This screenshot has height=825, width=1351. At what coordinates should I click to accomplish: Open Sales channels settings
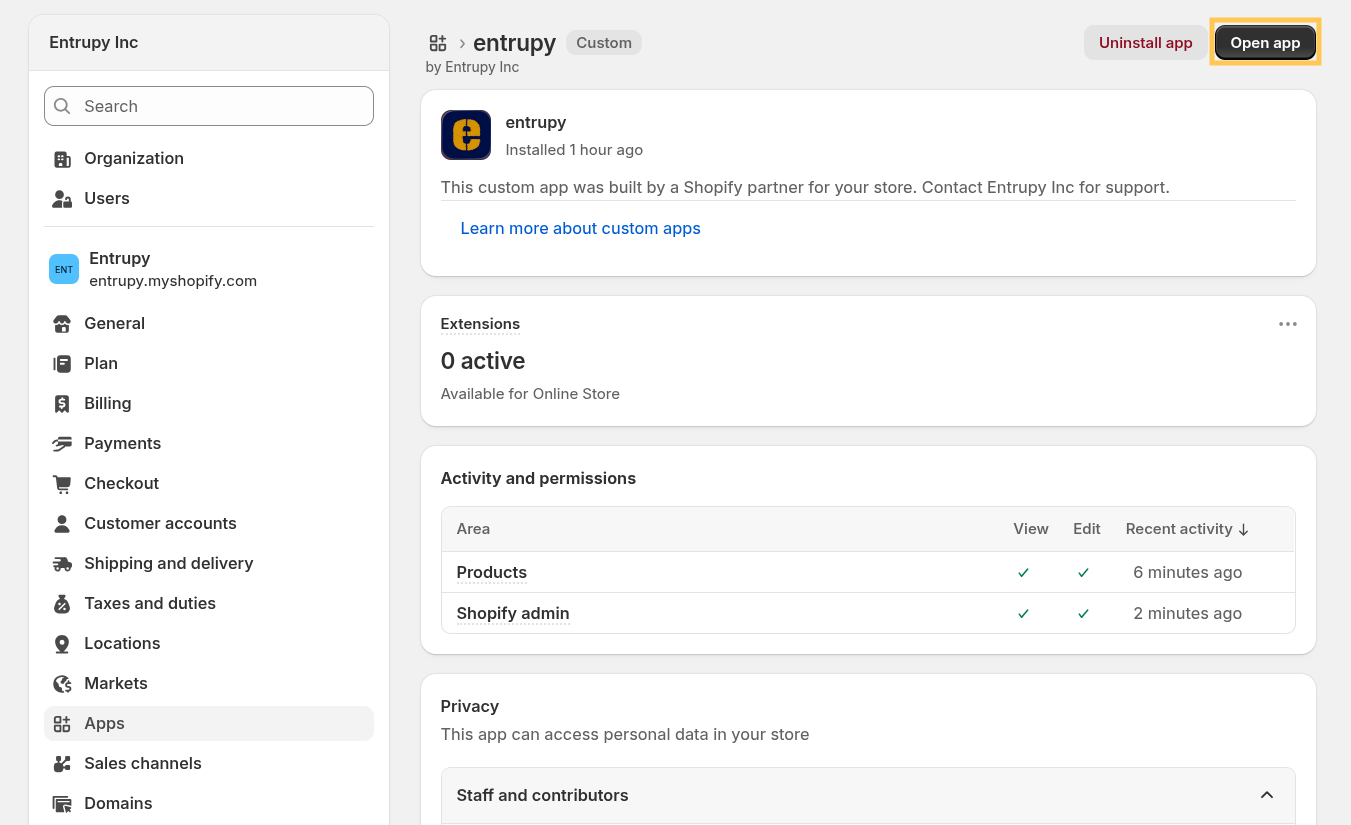(x=209, y=764)
